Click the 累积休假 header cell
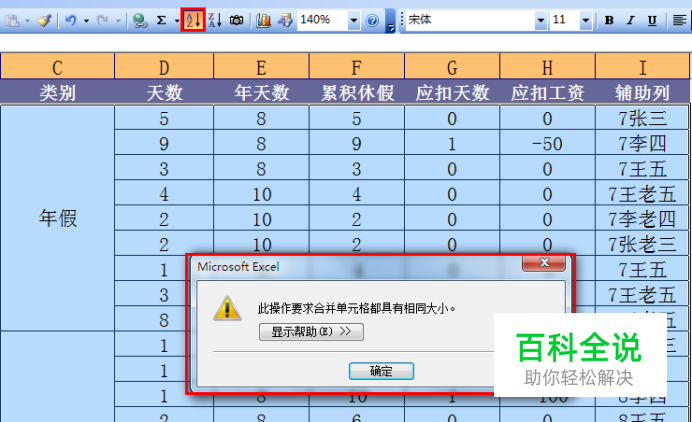Screen dimensions: 692x422 click(x=357, y=93)
